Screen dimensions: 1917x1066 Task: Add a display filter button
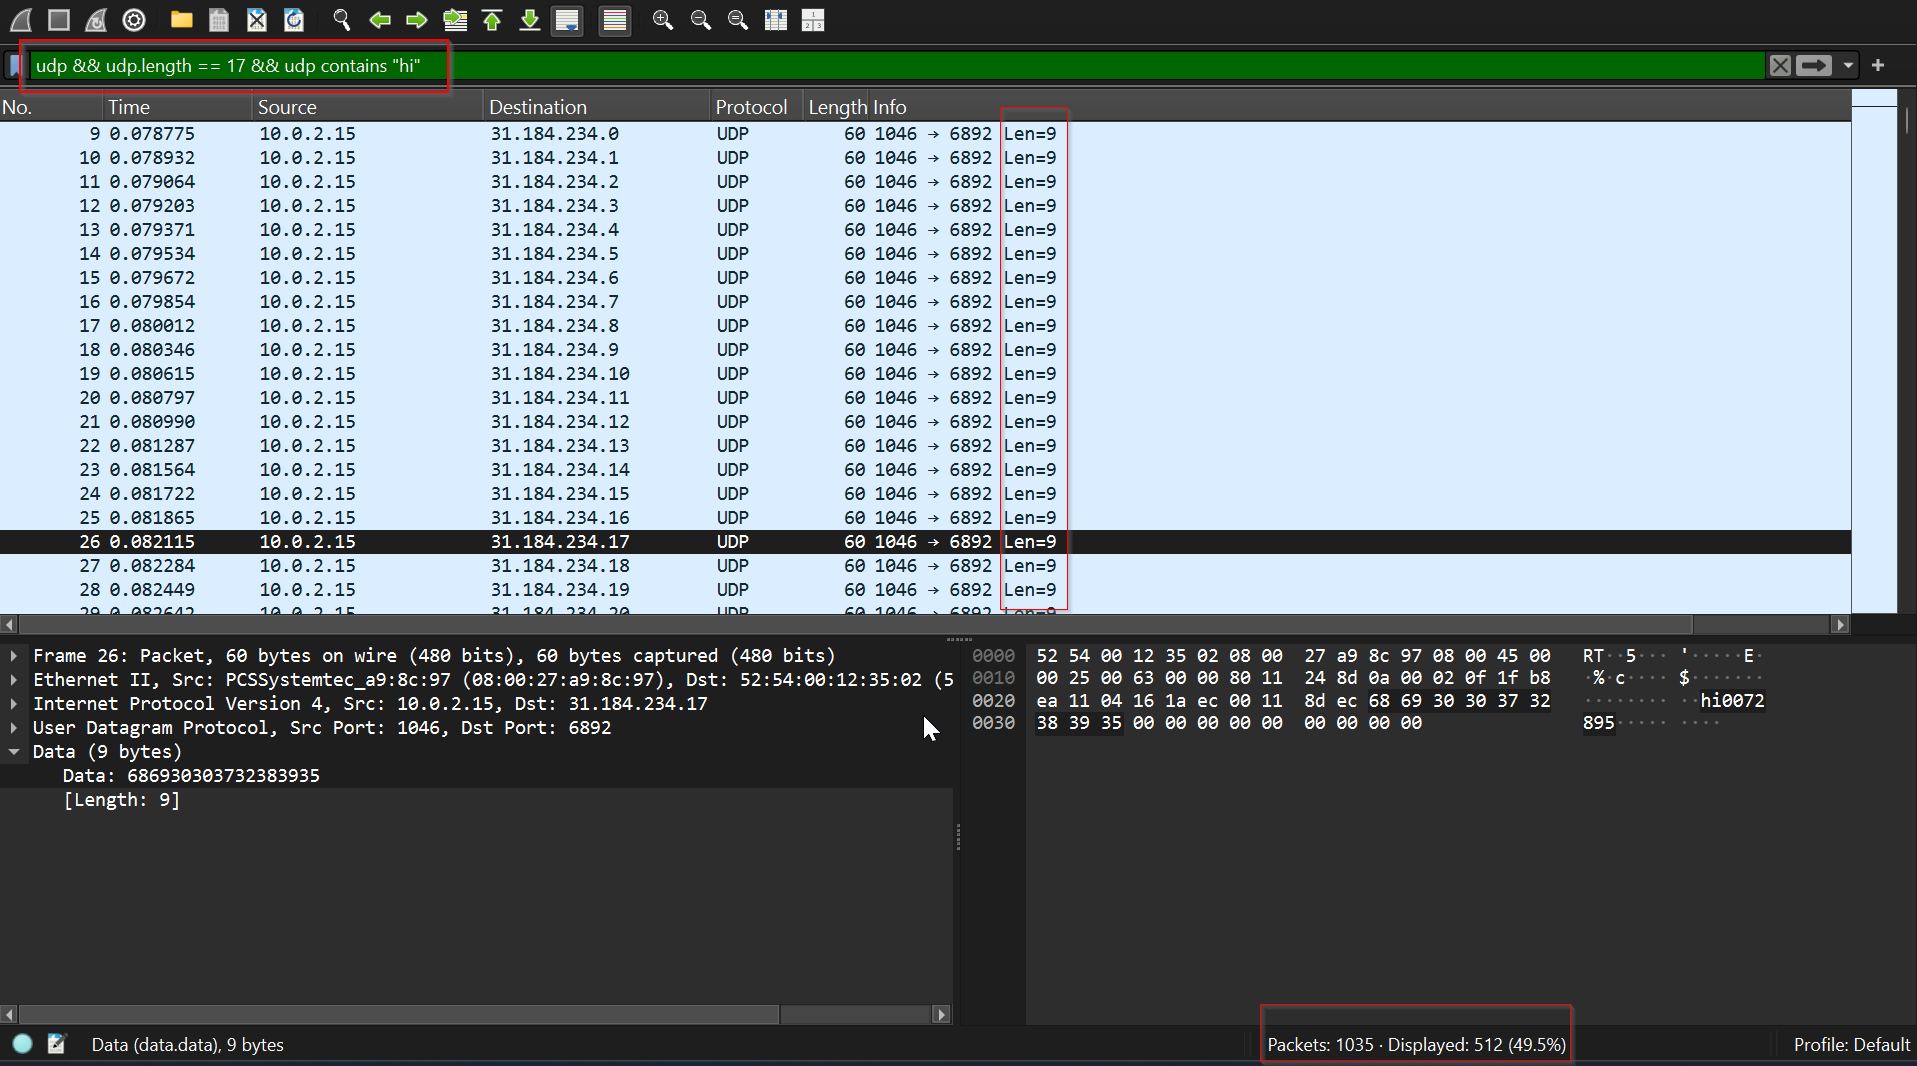(x=1878, y=66)
